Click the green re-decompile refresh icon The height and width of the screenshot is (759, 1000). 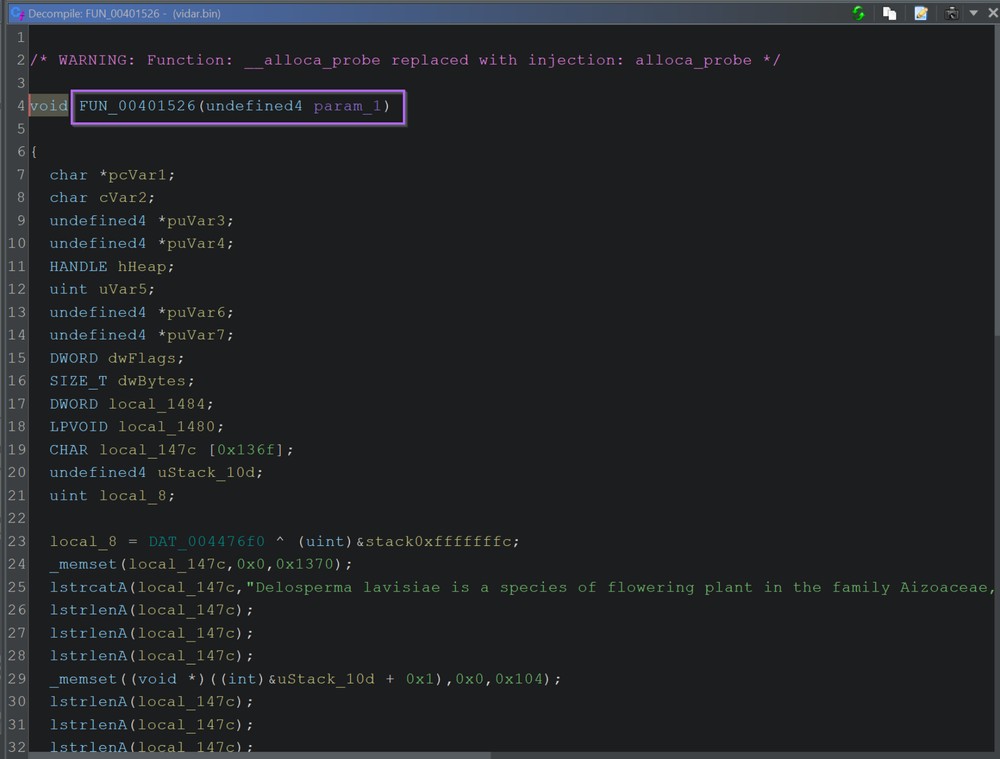pyautogui.click(x=859, y=13)
